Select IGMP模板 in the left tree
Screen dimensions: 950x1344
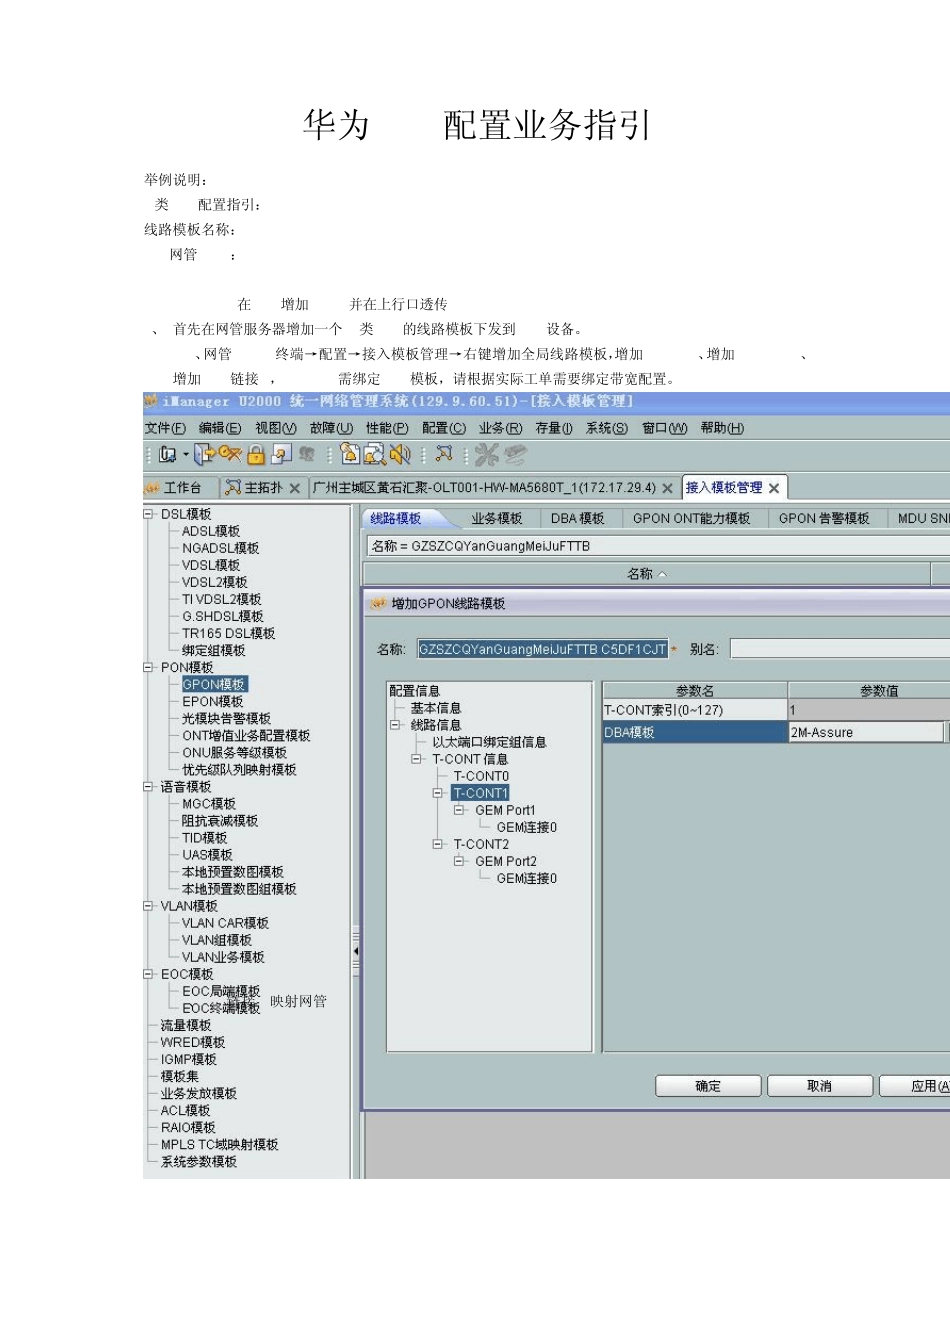click(189, 1059)
